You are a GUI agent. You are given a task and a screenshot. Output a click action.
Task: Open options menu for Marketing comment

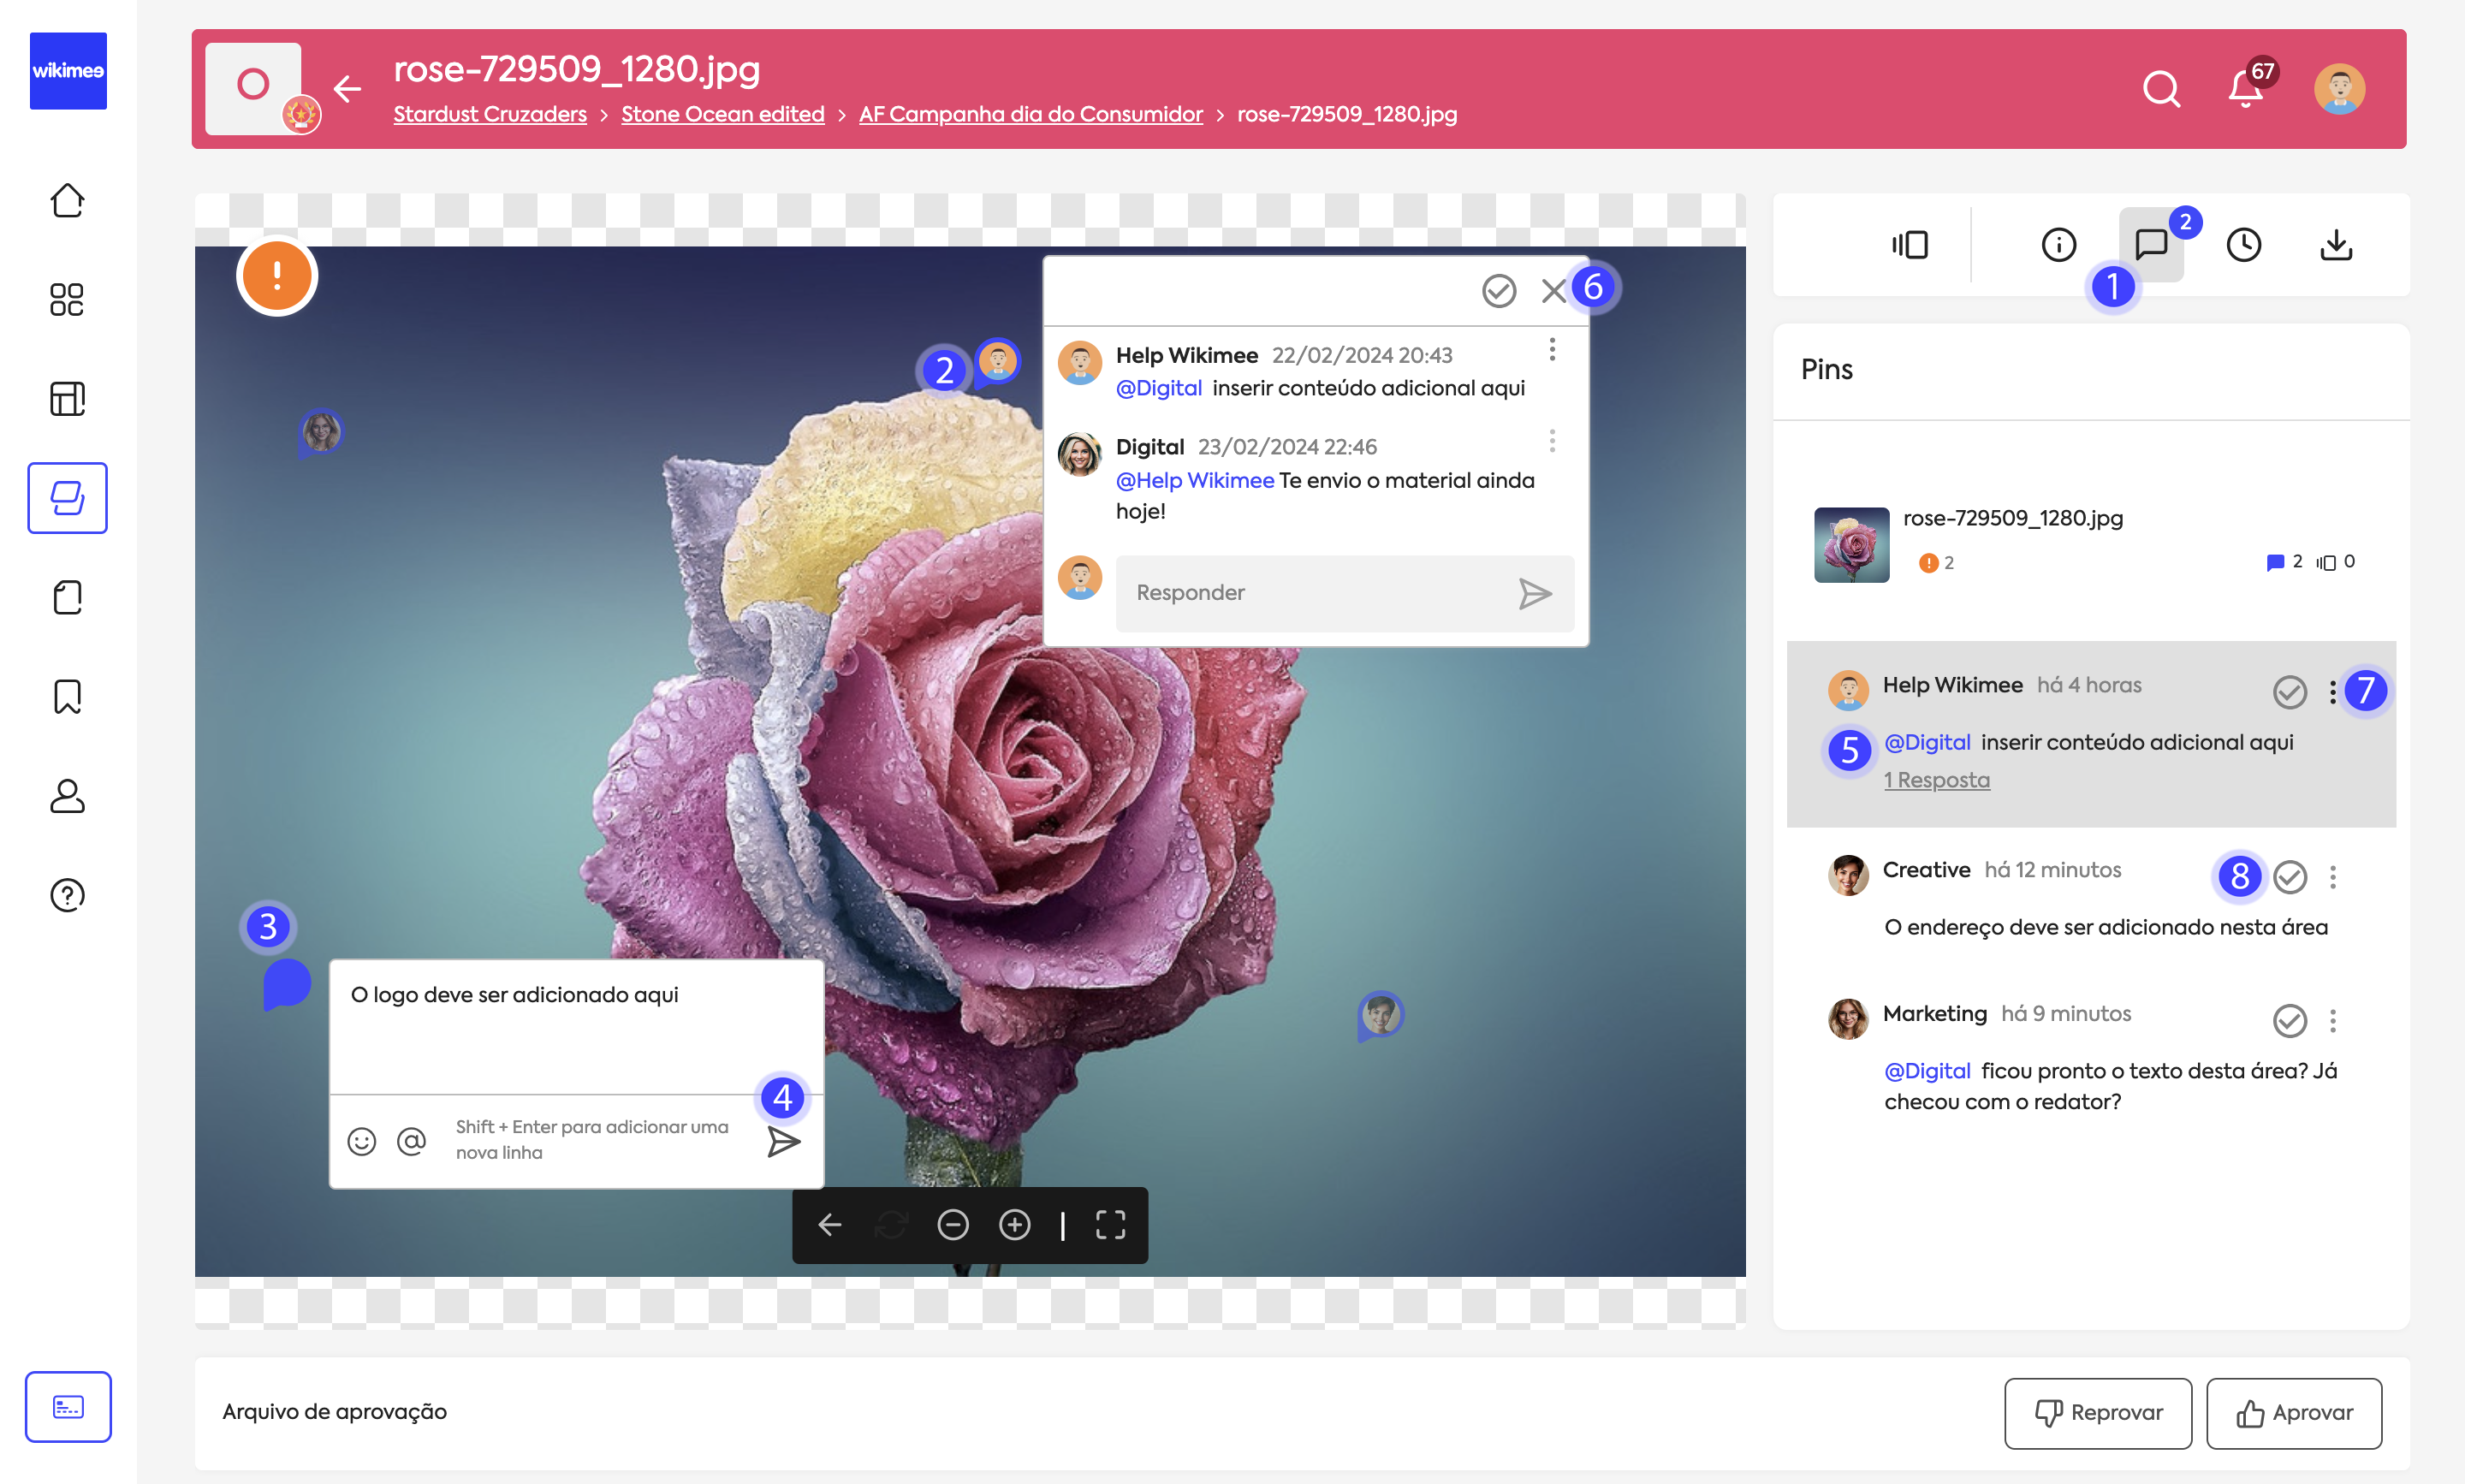(x=2333, y=1021)
